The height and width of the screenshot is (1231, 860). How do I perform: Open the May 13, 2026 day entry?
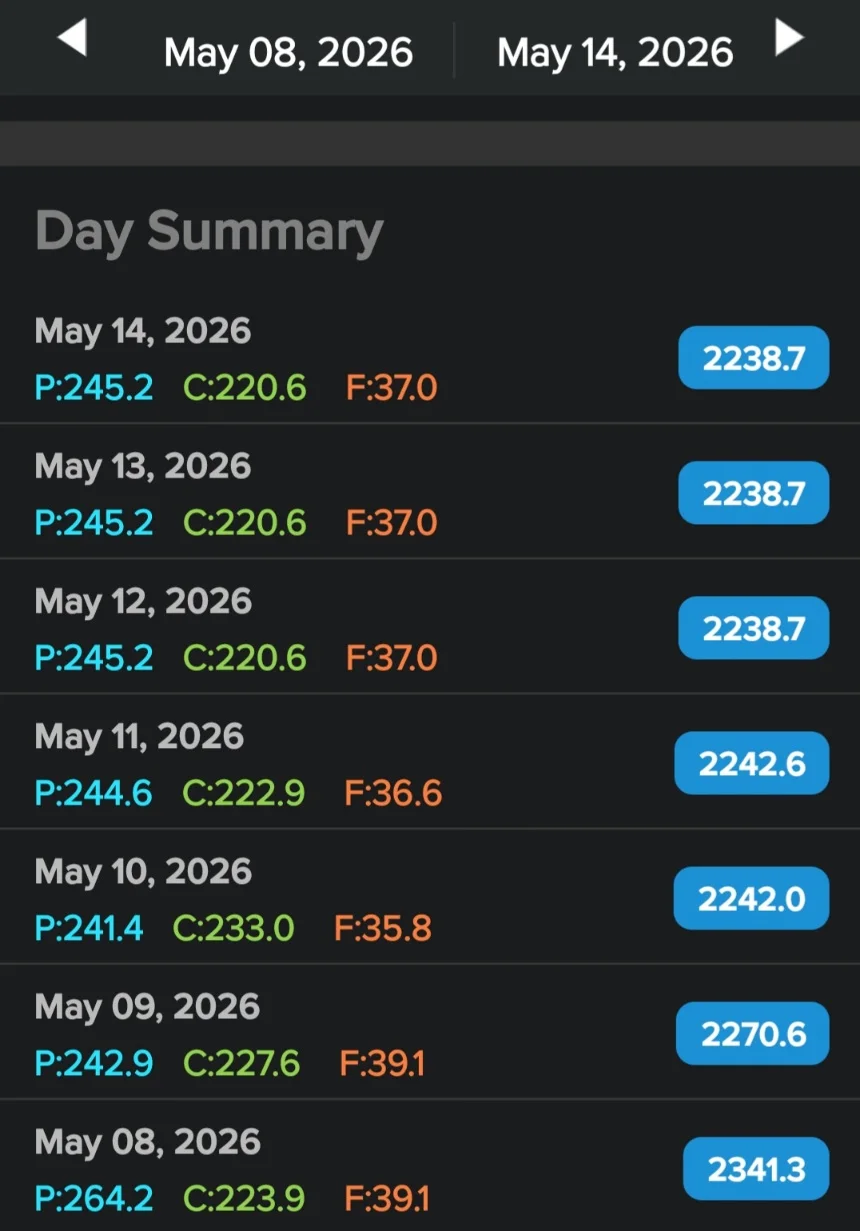pos(430,491)
